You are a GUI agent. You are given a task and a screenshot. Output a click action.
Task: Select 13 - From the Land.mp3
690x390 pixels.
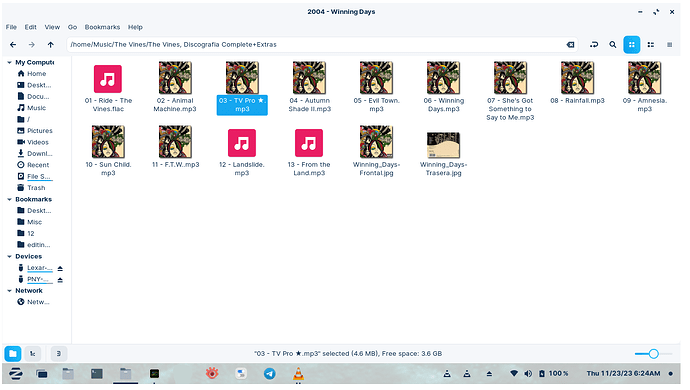[x=309, y=152]
